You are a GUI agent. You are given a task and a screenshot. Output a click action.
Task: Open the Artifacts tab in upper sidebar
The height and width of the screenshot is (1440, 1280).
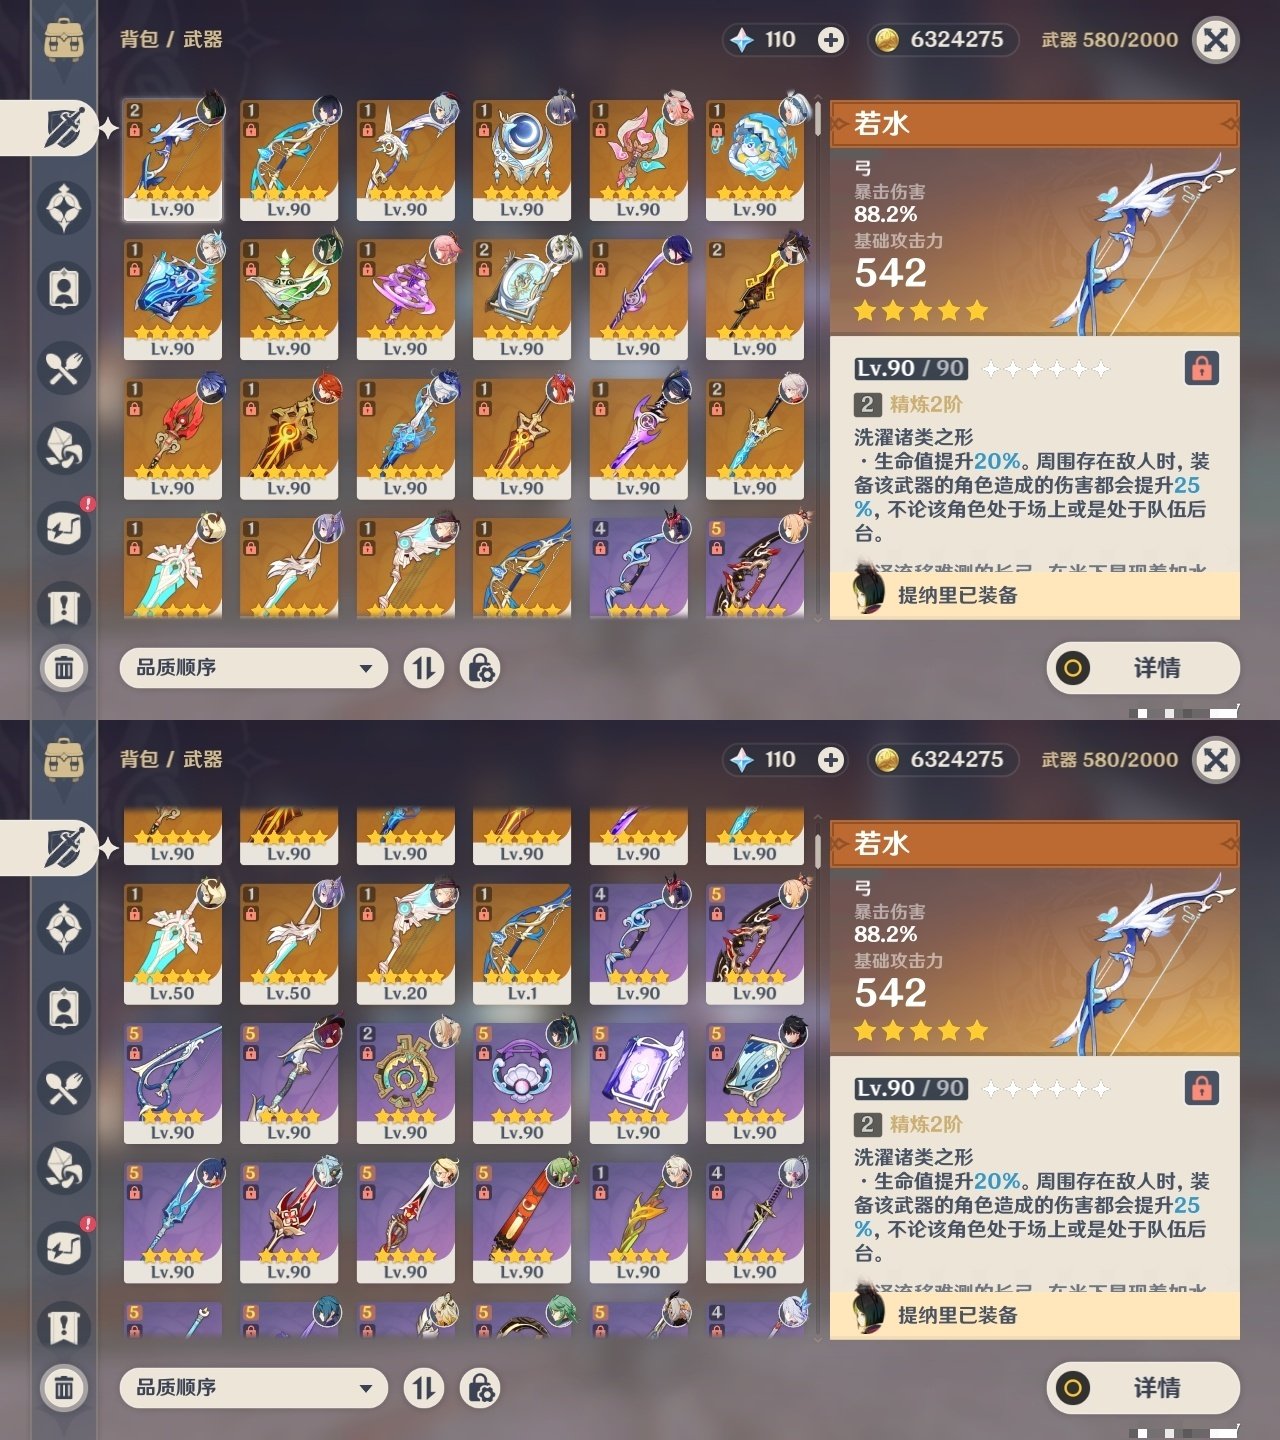[64, 208]
